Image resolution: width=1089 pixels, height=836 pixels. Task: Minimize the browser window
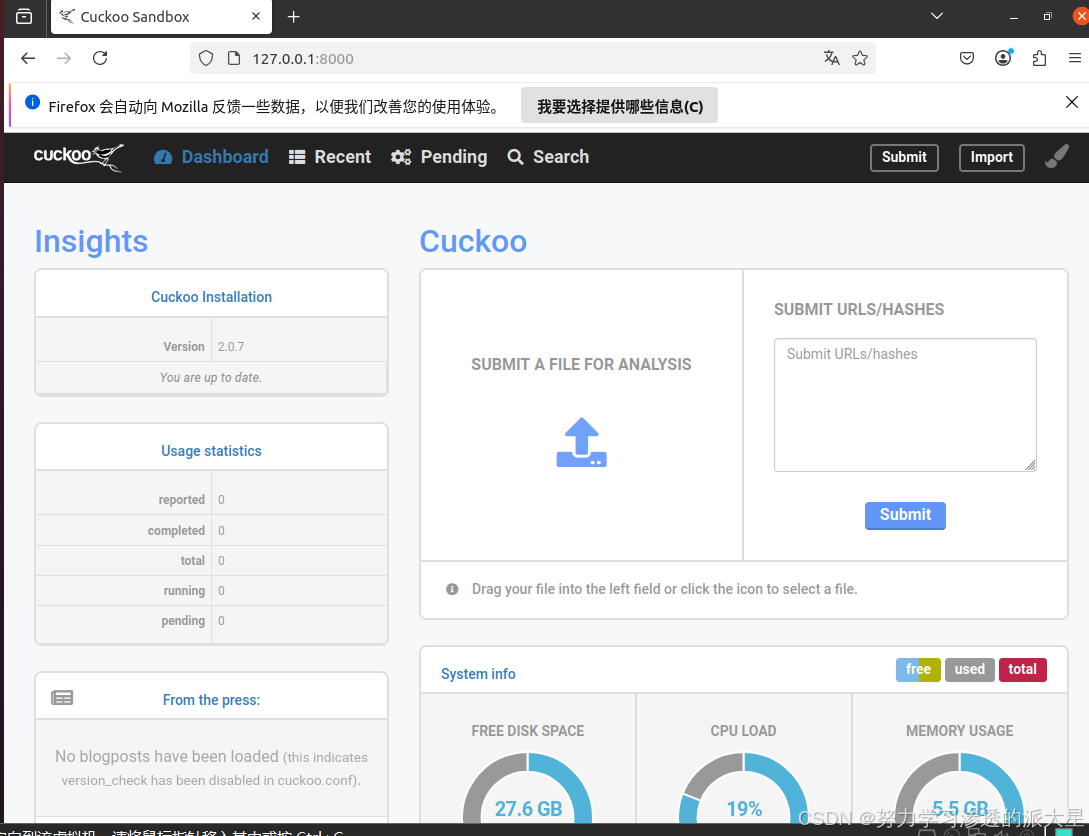[x=1013, y=17]
